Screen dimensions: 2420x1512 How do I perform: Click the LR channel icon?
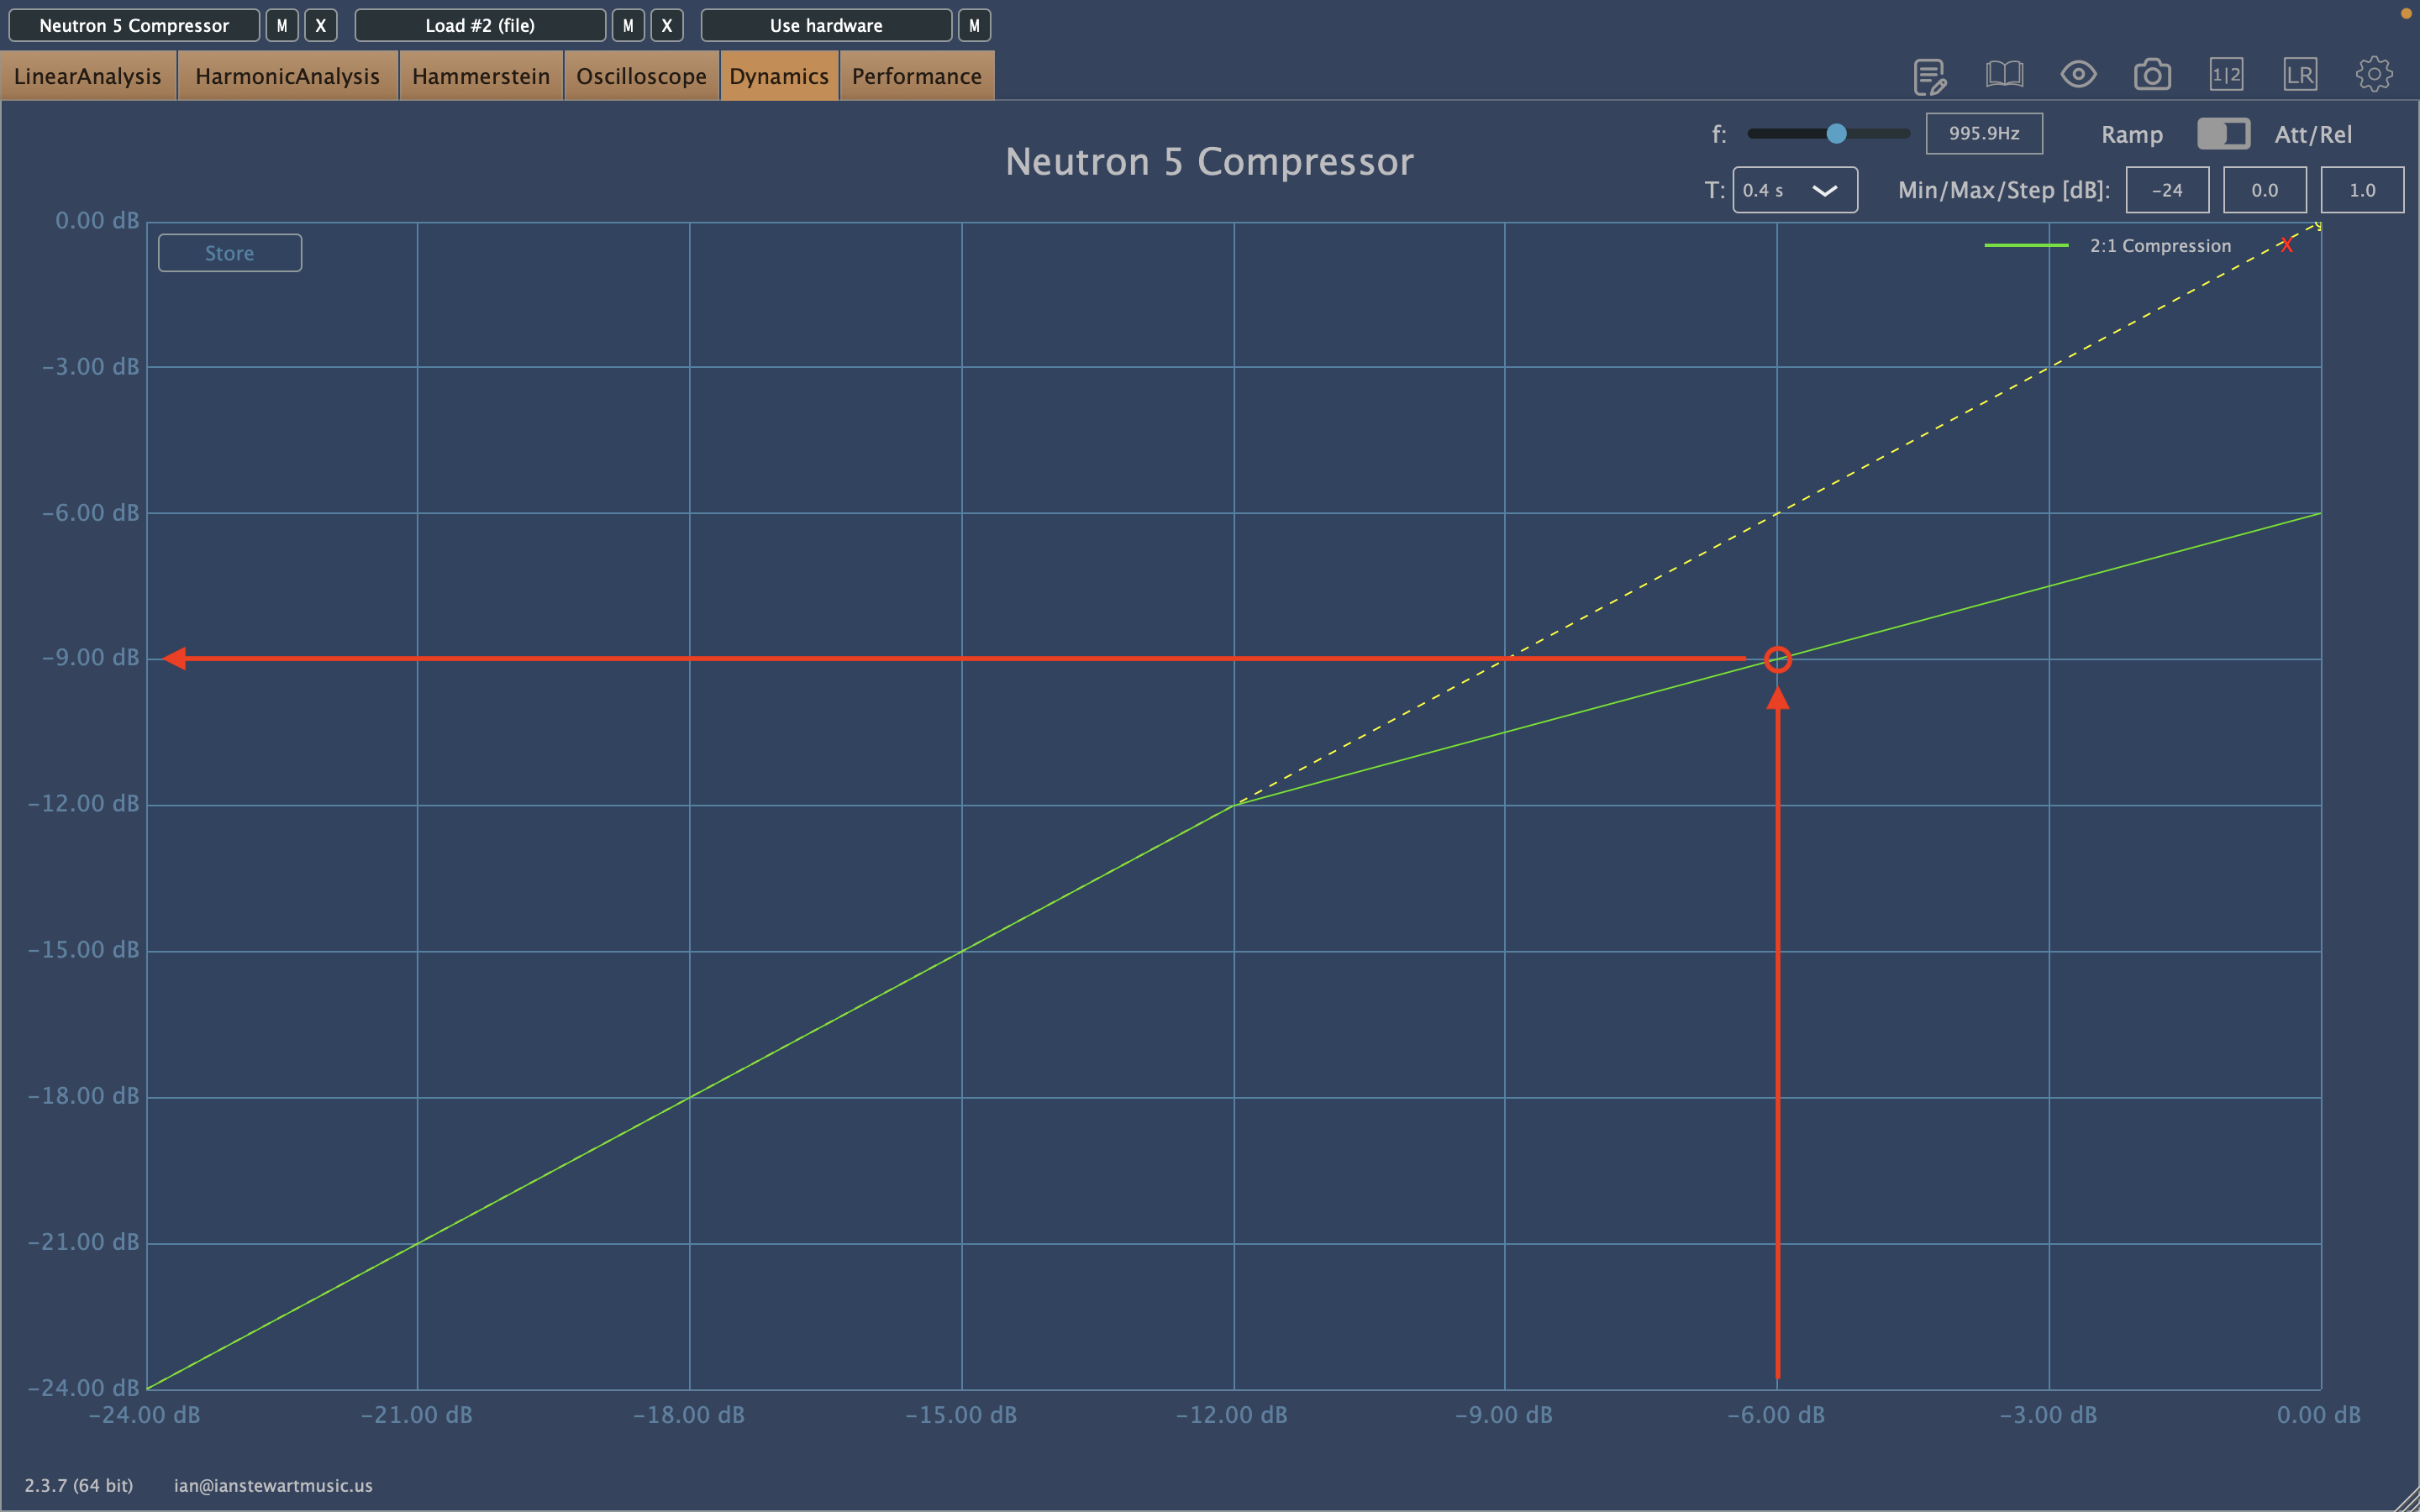[2300, 74]
